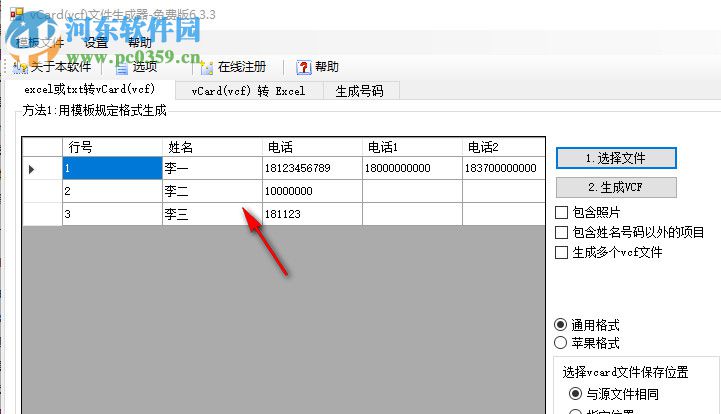
Task: Click the app icon in title bar
Action: (x=17, y=14)
